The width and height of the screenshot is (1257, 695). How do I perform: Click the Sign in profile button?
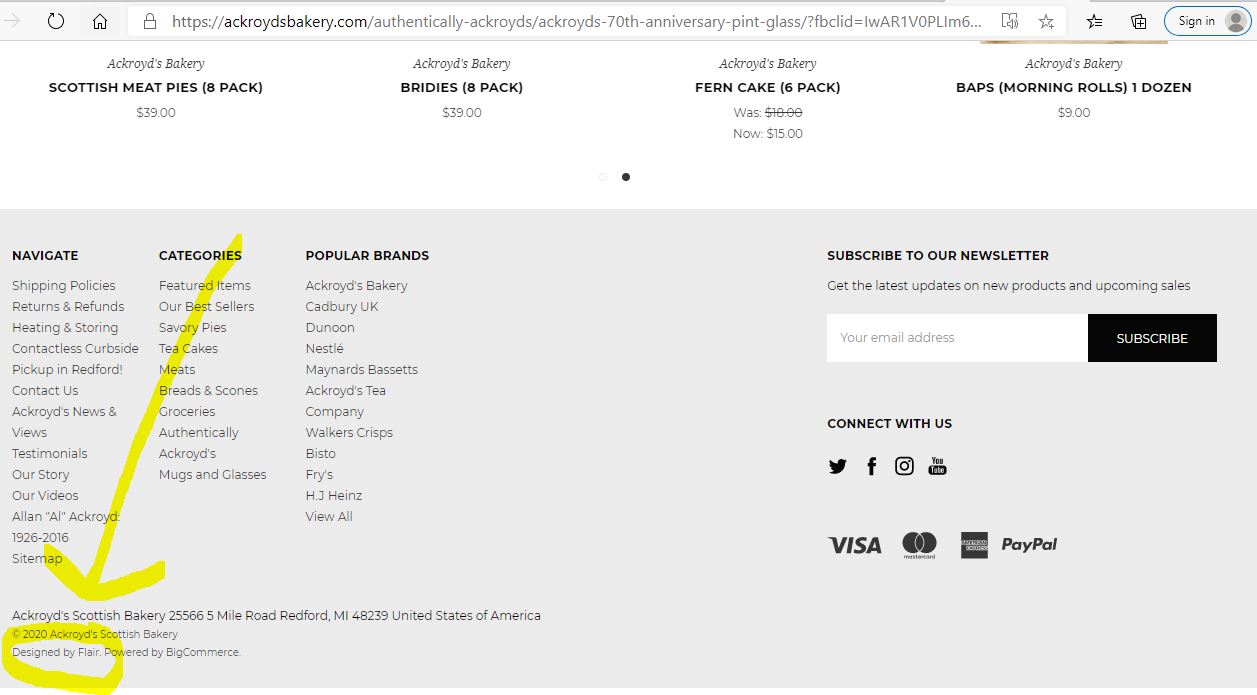[1207, 21]
